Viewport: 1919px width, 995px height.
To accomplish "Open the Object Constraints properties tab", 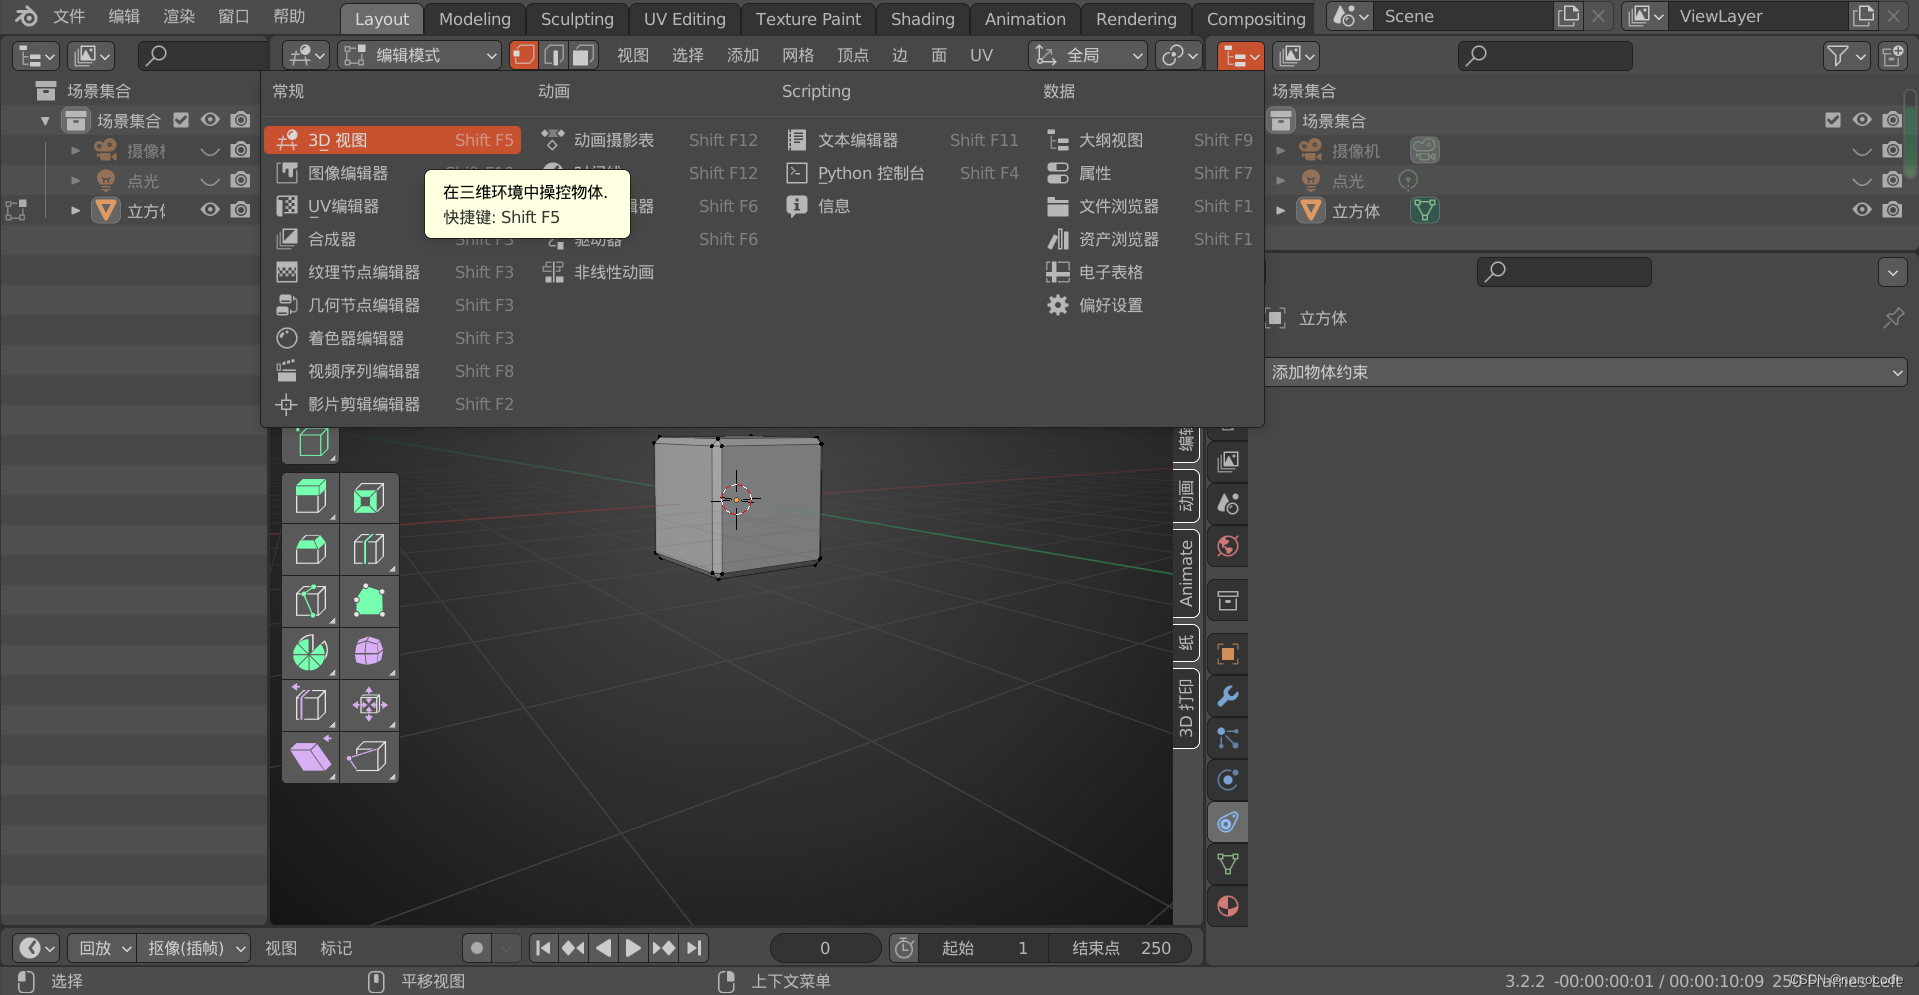I will [1228, 822].
